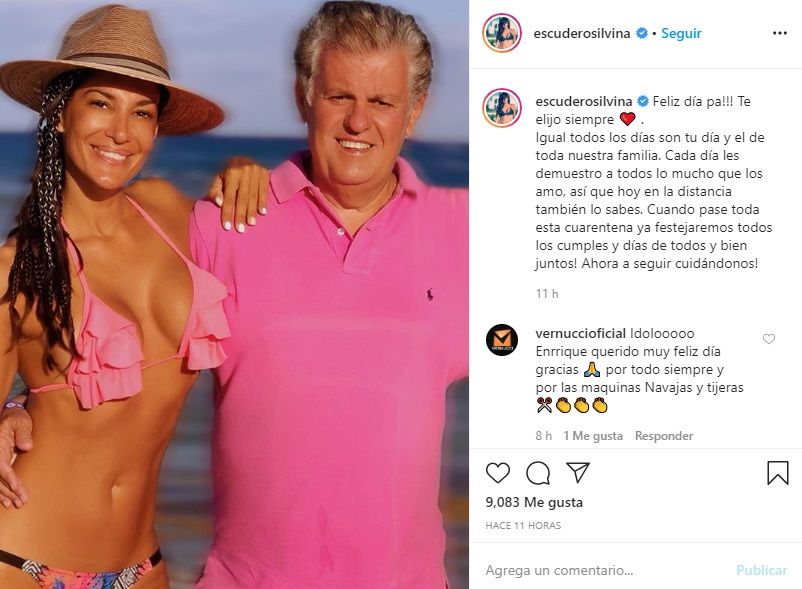Reply to the comment via Responder
Image resolution: width=802 pixels, height=589 pixels.
pos(664,436)
